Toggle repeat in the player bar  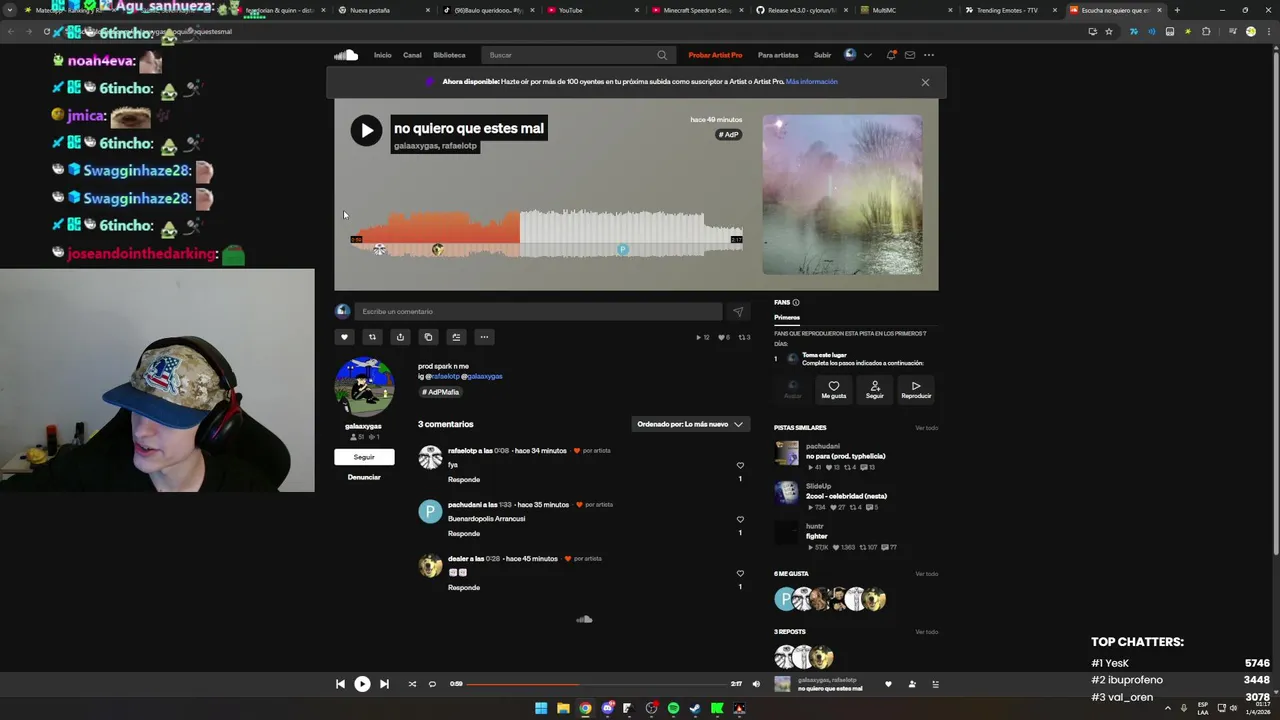pyautogui.click(x=432, y=684)
